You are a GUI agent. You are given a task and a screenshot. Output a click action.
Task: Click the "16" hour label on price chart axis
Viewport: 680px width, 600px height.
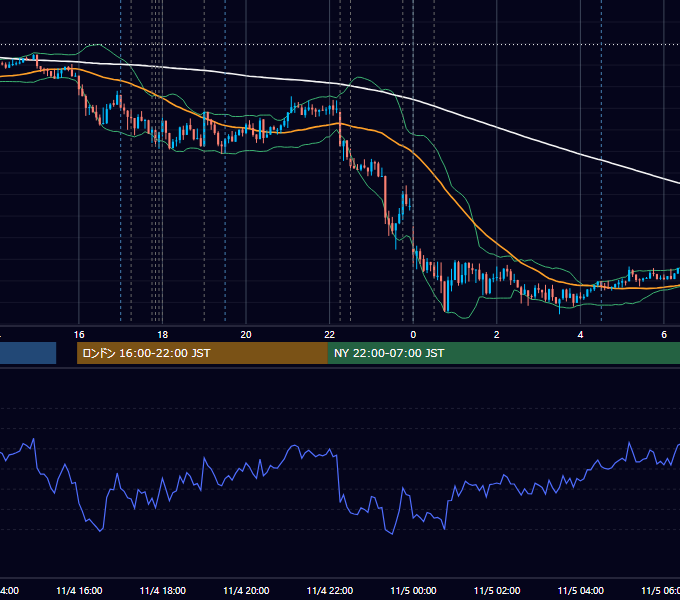click(x=79, y=335)
